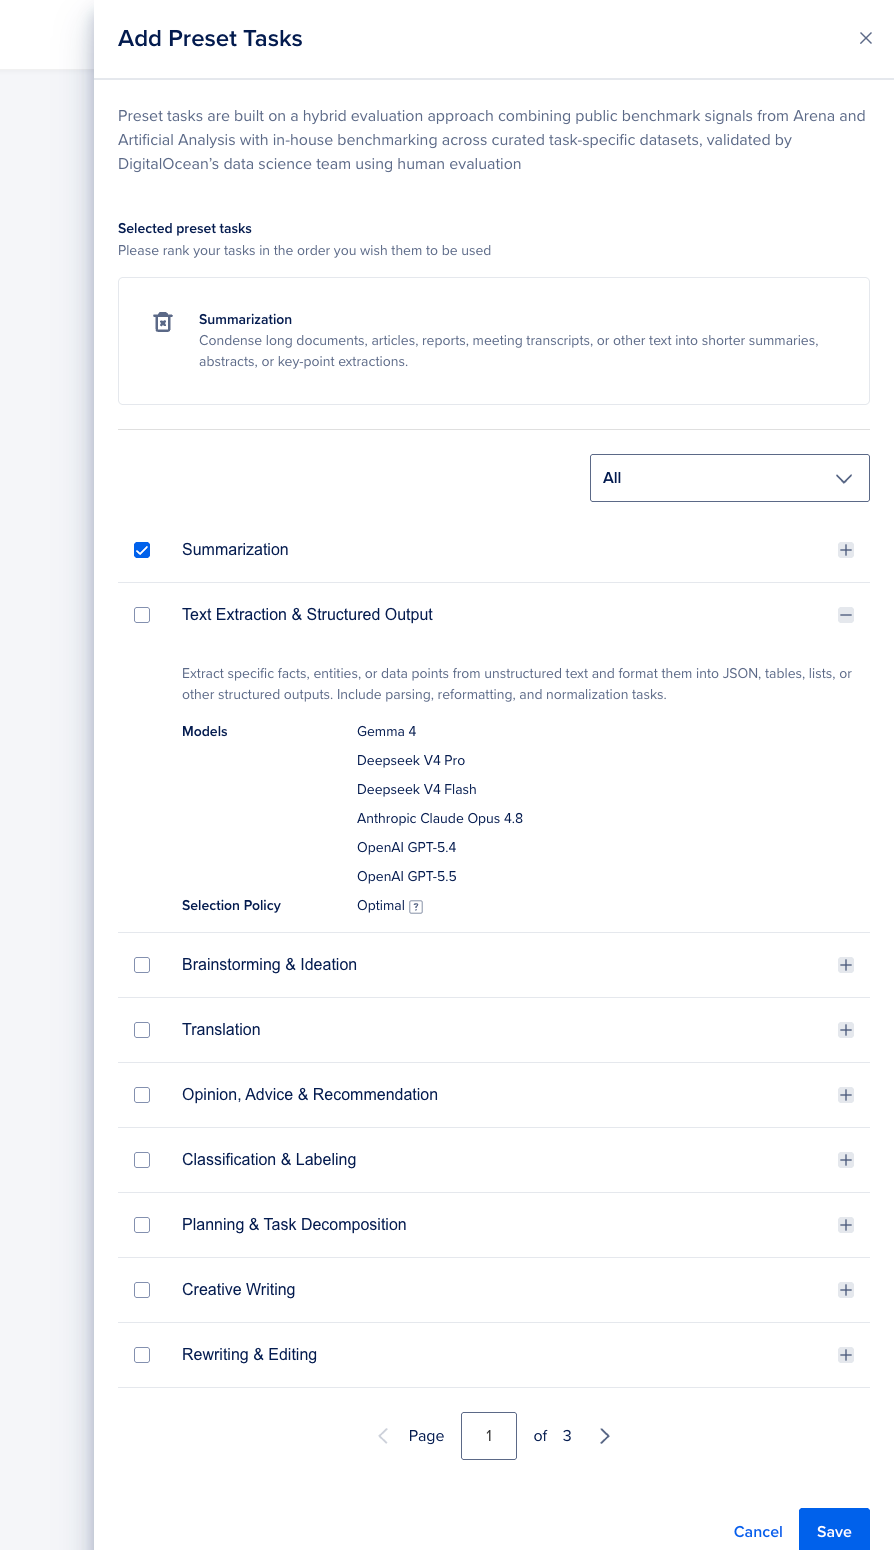Open the All category filter dropdown

[730, 478]
